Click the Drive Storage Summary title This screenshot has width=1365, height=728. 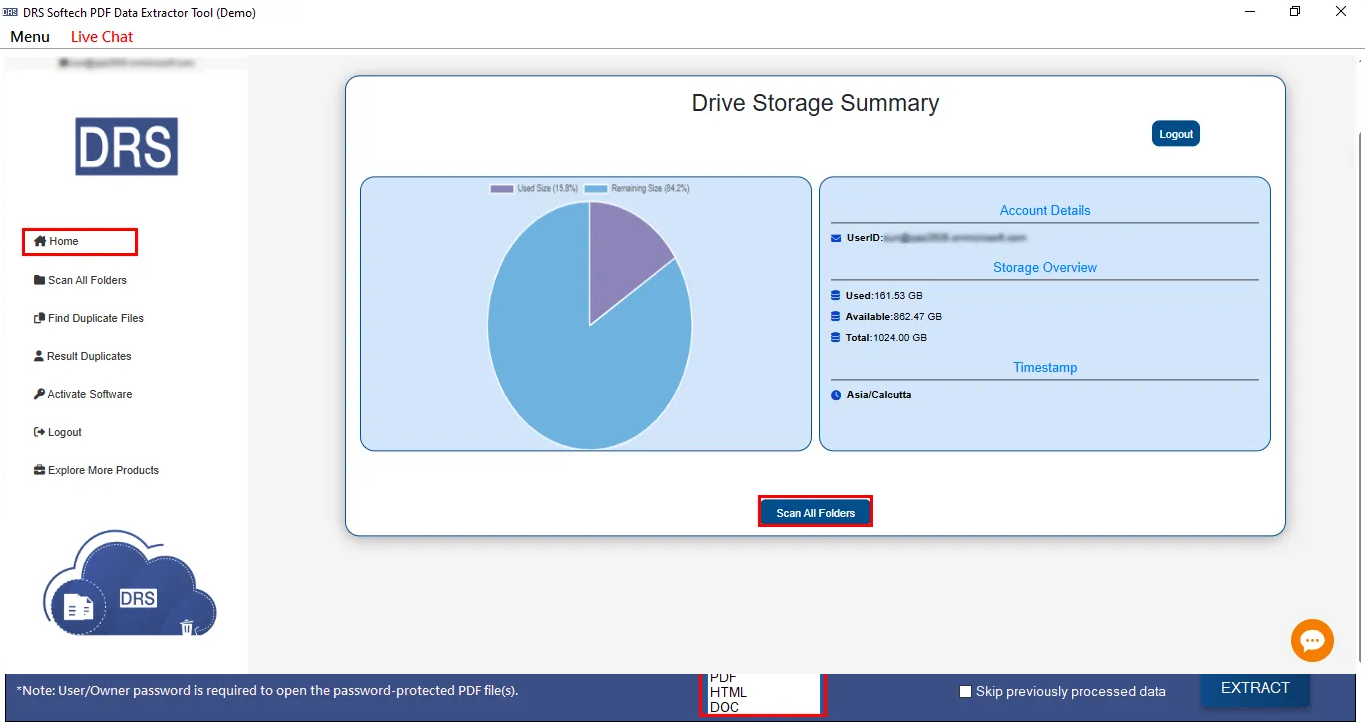(815, 103)
